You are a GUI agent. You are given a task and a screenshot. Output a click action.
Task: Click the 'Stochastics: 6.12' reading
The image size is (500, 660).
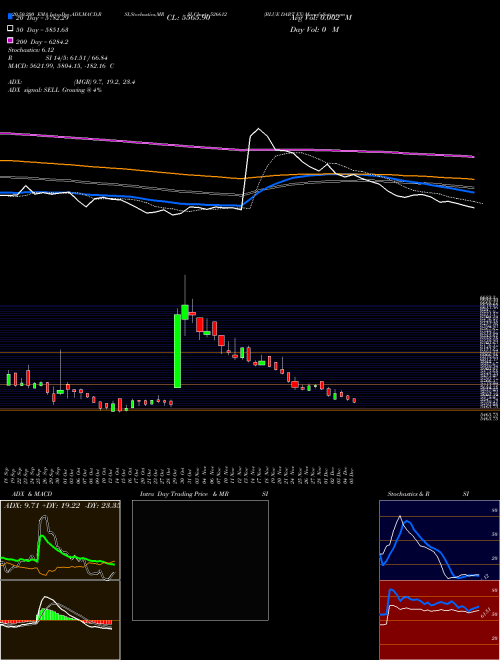click(x=31, y=50)
